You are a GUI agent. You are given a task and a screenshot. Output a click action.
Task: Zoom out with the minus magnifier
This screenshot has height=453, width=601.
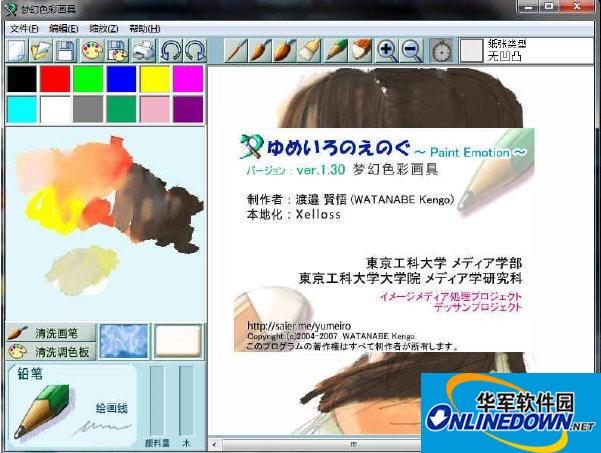(x=412, y=50)
